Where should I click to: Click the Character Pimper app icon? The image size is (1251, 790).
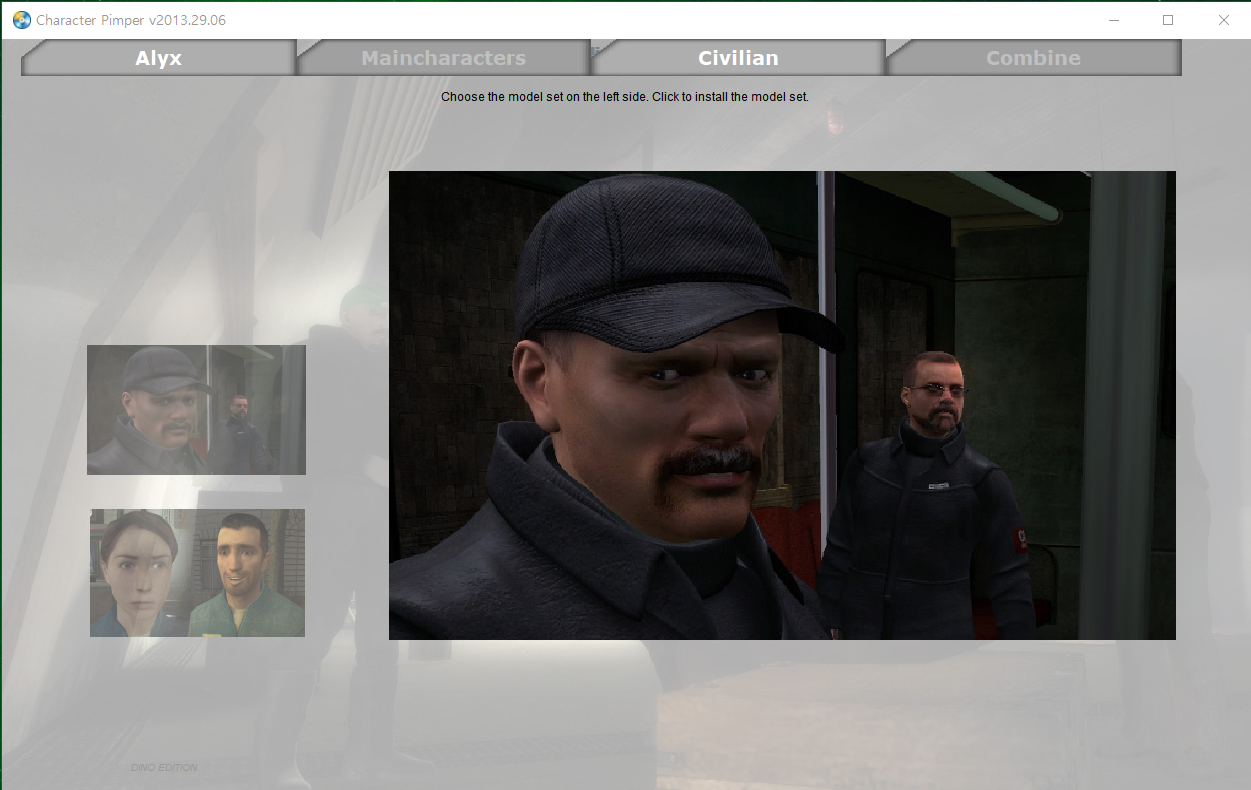tap(21, 19)
